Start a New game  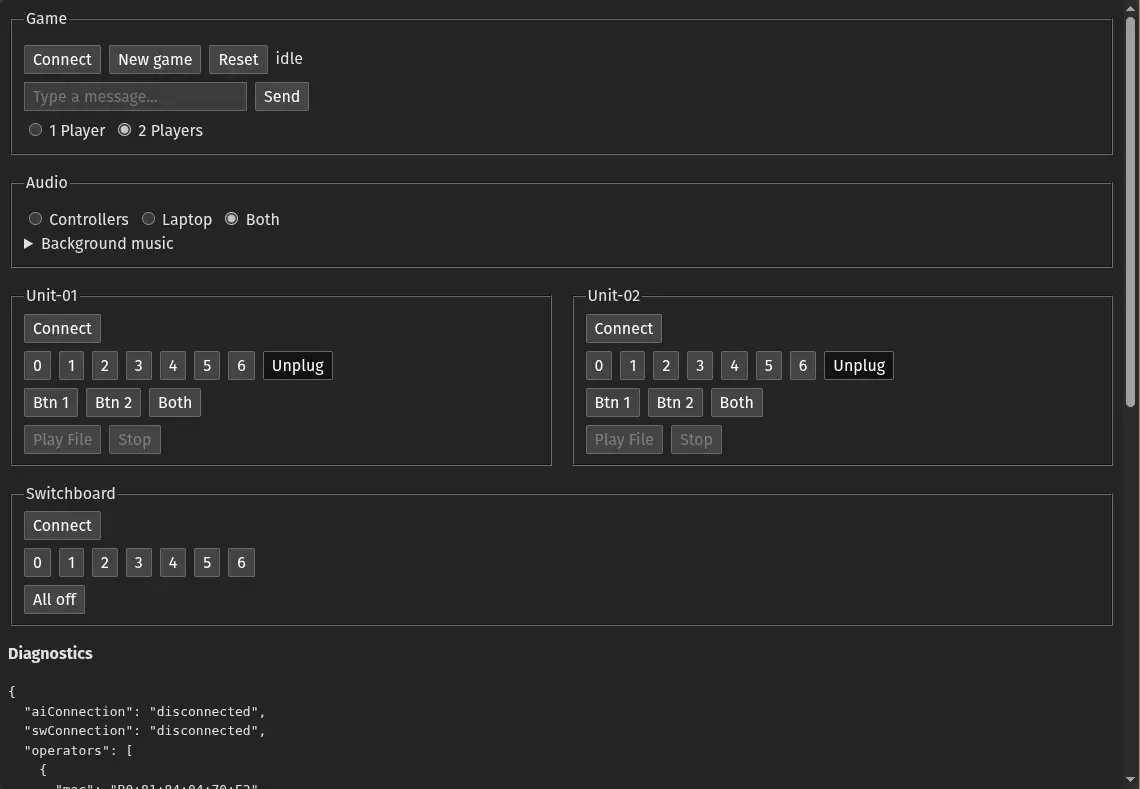[x=154, y=59]
